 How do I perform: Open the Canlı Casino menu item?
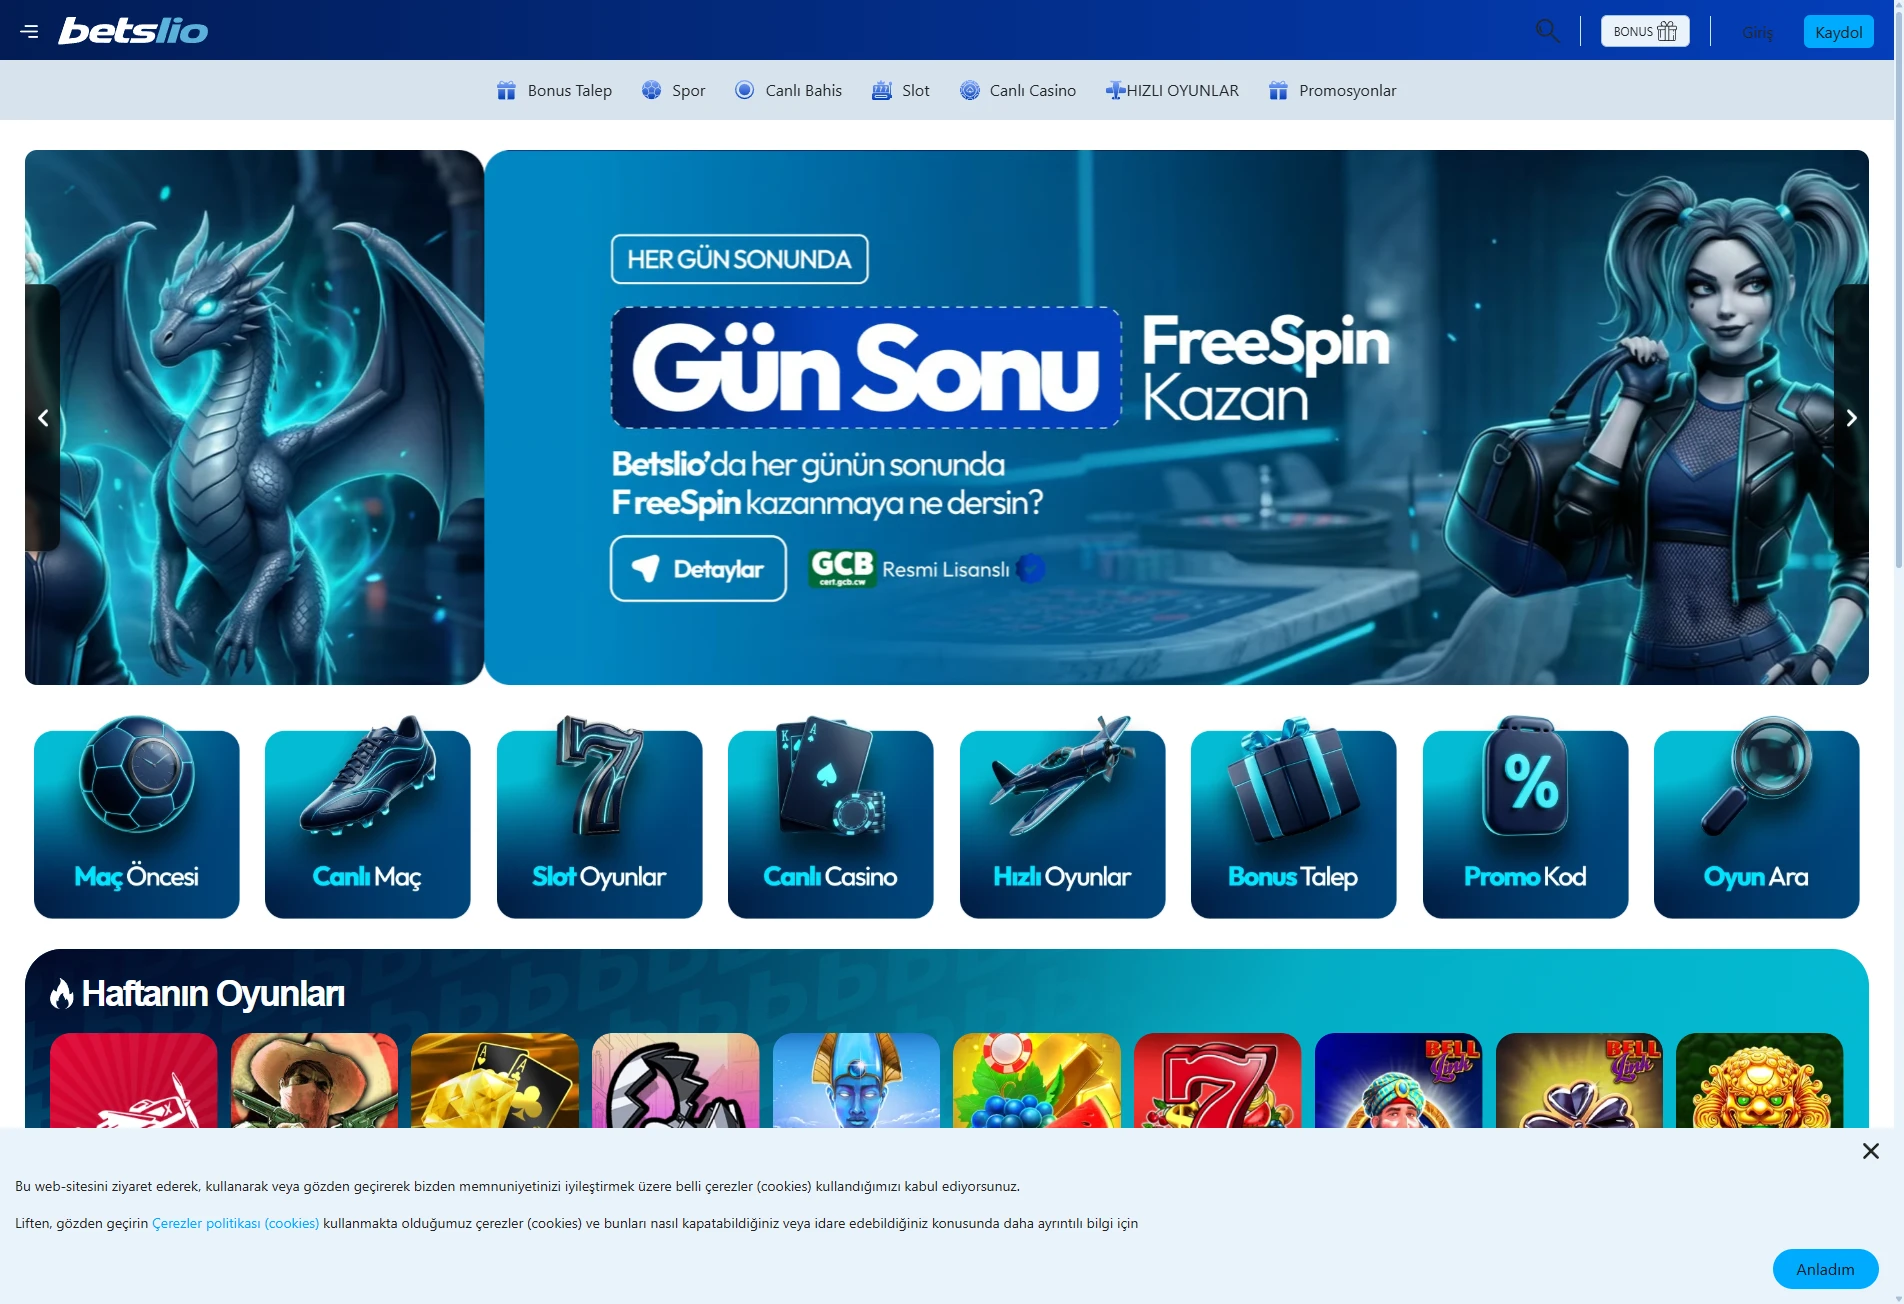tap(1017, 90)
